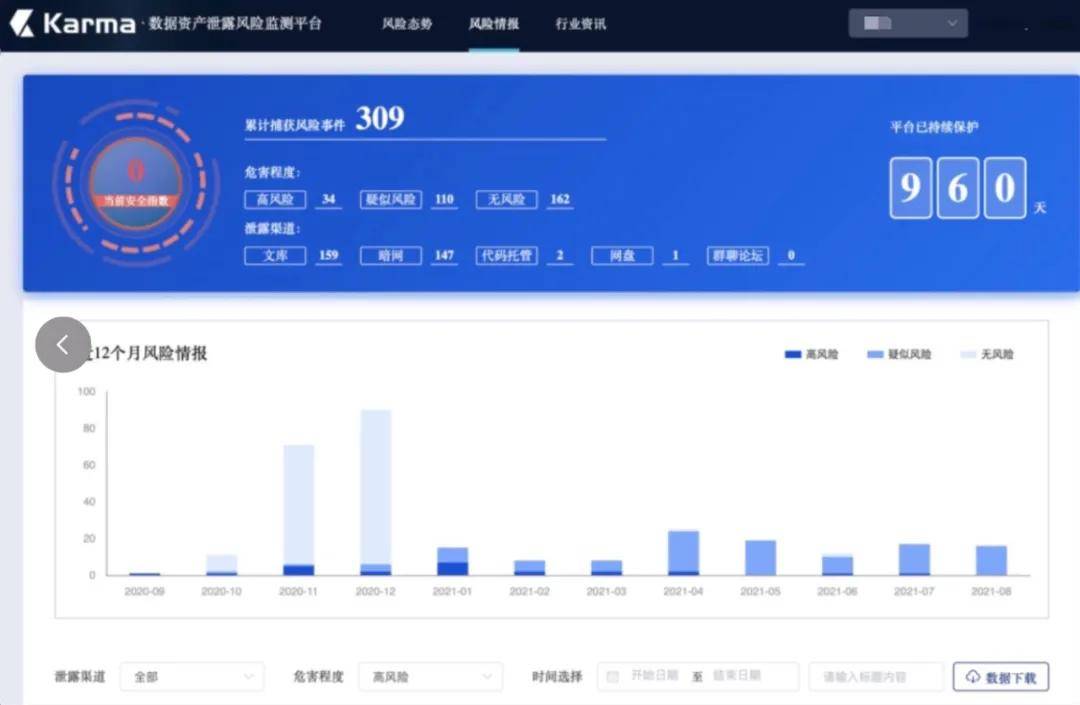Toggle 无风险 legend series in chart

(987, 354)
